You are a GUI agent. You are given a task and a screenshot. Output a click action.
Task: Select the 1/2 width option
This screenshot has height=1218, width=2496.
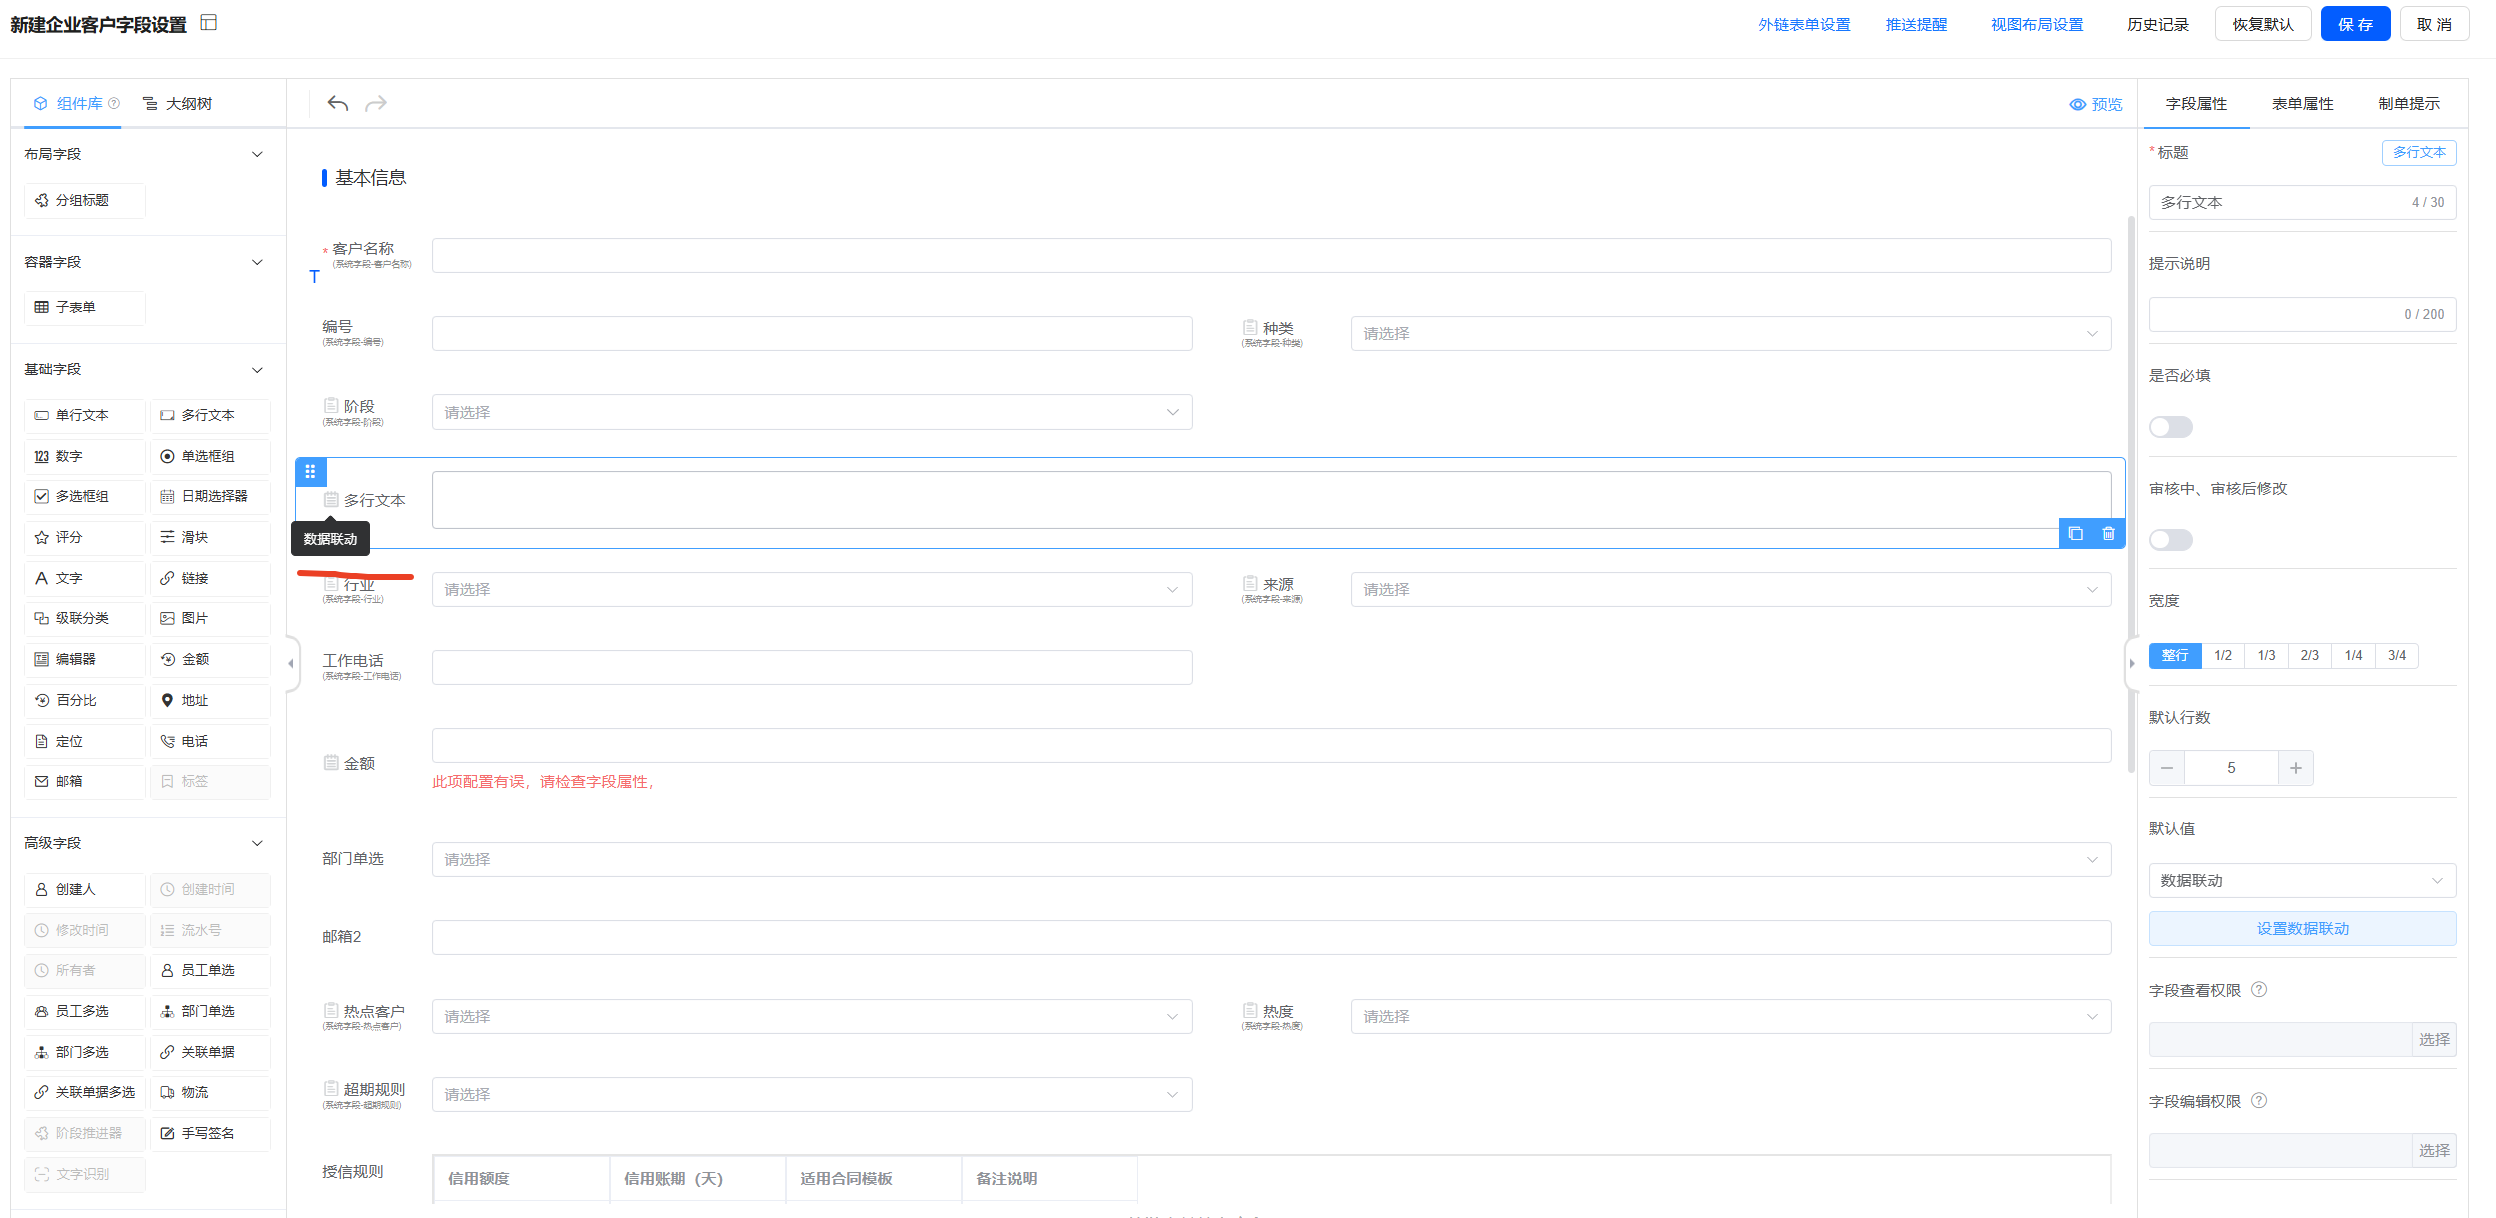(x=2223, y=656)
